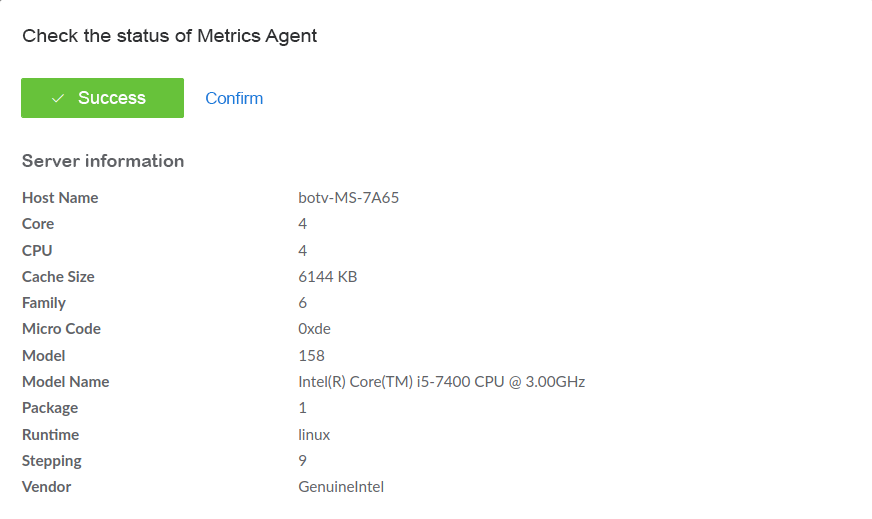Select the host name value botv-MS-7A65
The height and width of the screenshot is (519, 872).
point(349,198)
